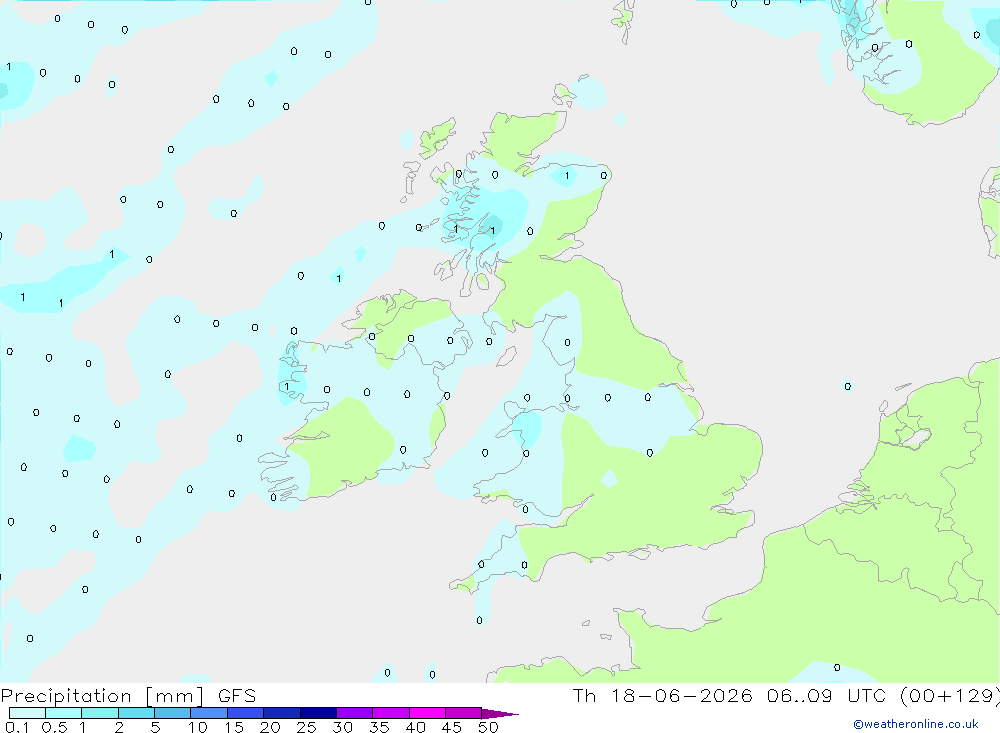
Task: Click the legend label '35'
Action: [x=379, y=727]
